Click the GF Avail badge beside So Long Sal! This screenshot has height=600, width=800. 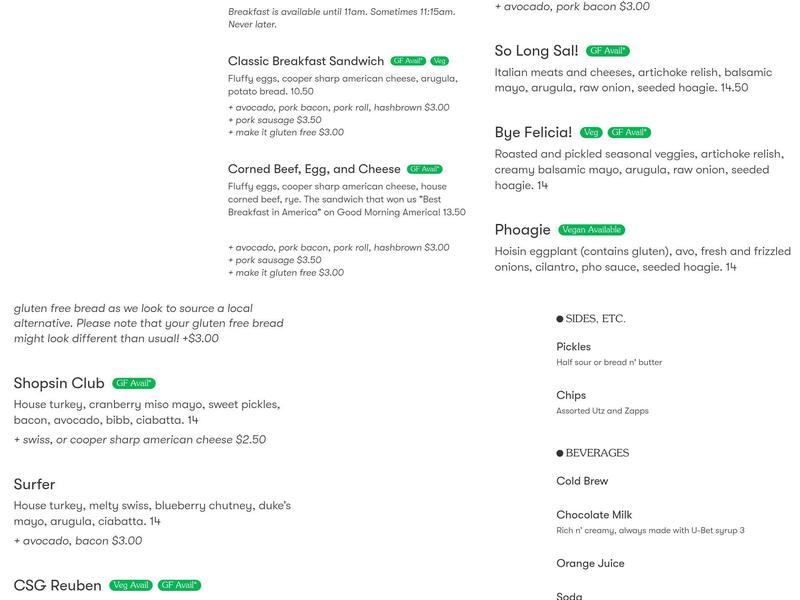coord(608,51)
